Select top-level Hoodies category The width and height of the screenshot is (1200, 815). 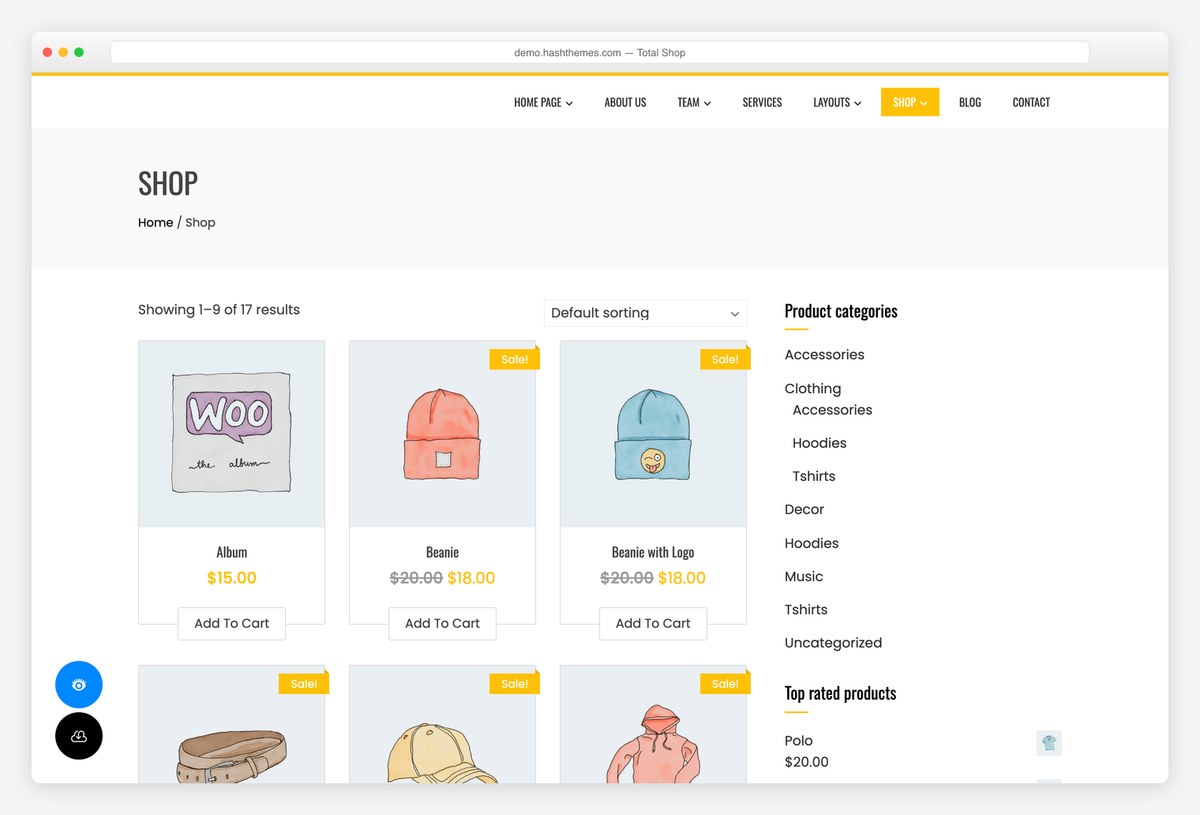click(x=811, y=543)
